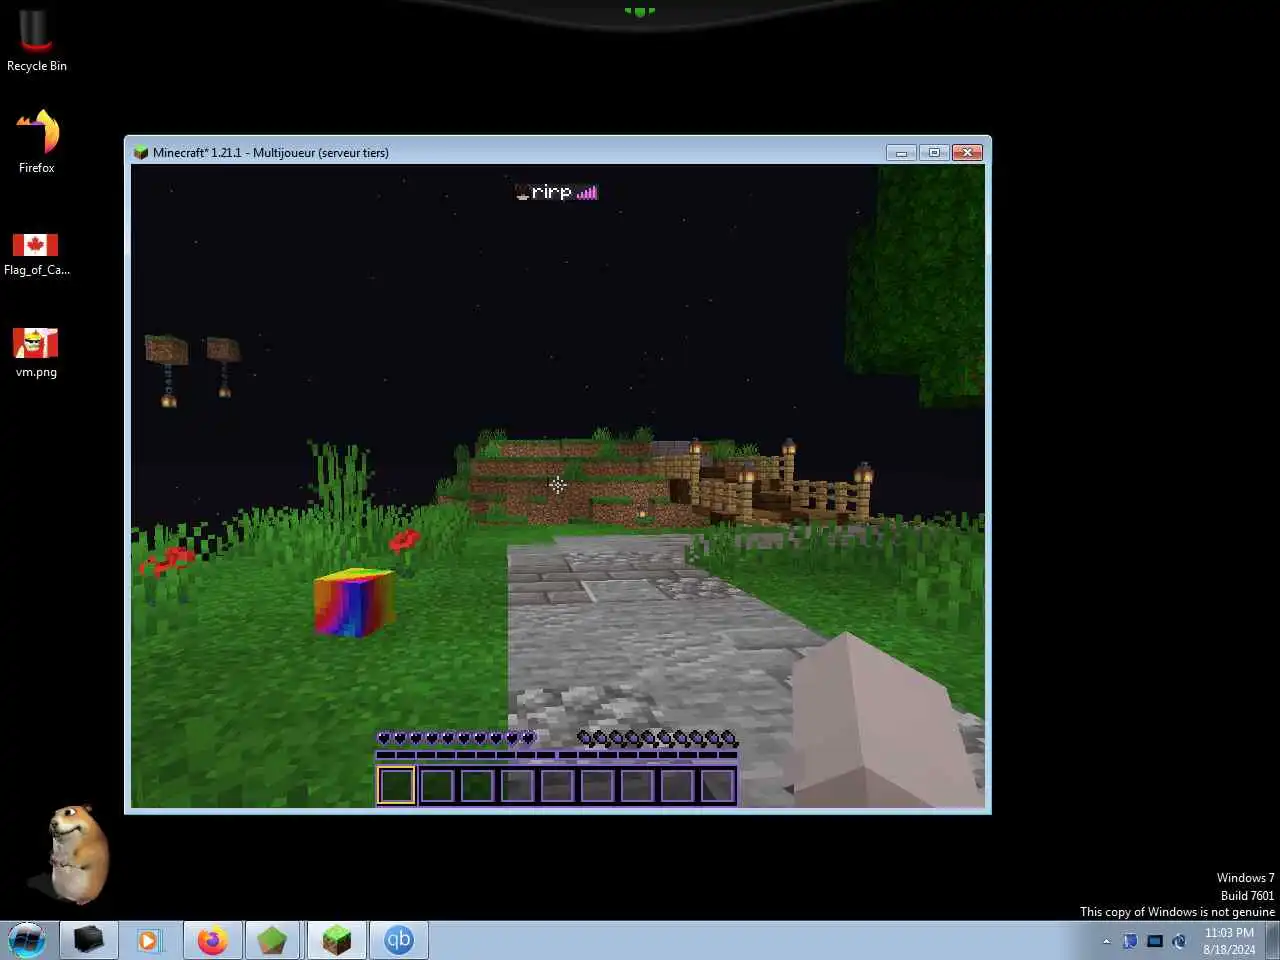Open the Windows Start menu
The image size is (1280, 960).
tap(27, 941)
